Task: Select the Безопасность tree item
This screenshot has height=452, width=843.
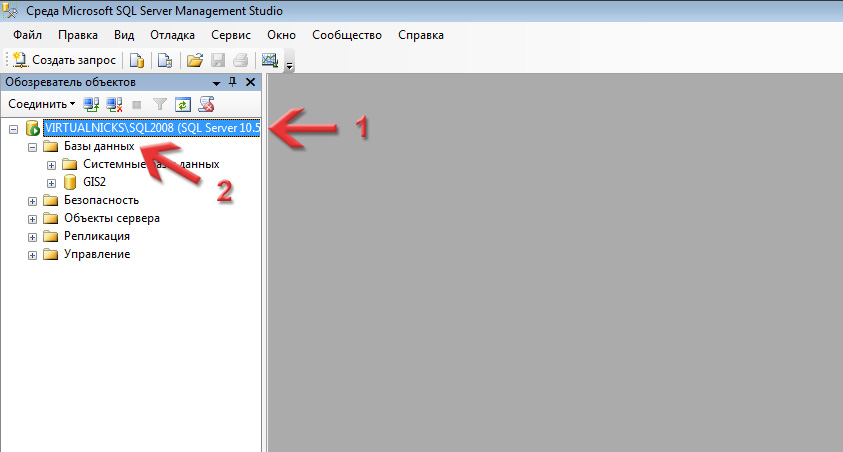Action: pyautogui.click(x=102, y=200)
